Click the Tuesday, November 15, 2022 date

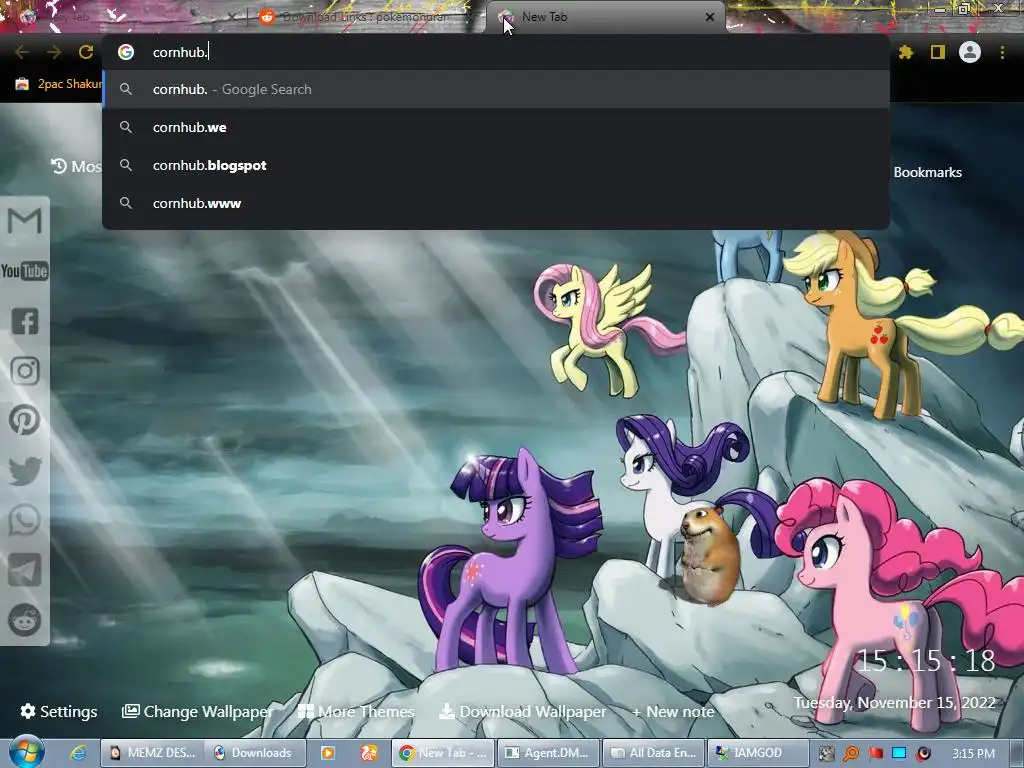pos(895,703)
